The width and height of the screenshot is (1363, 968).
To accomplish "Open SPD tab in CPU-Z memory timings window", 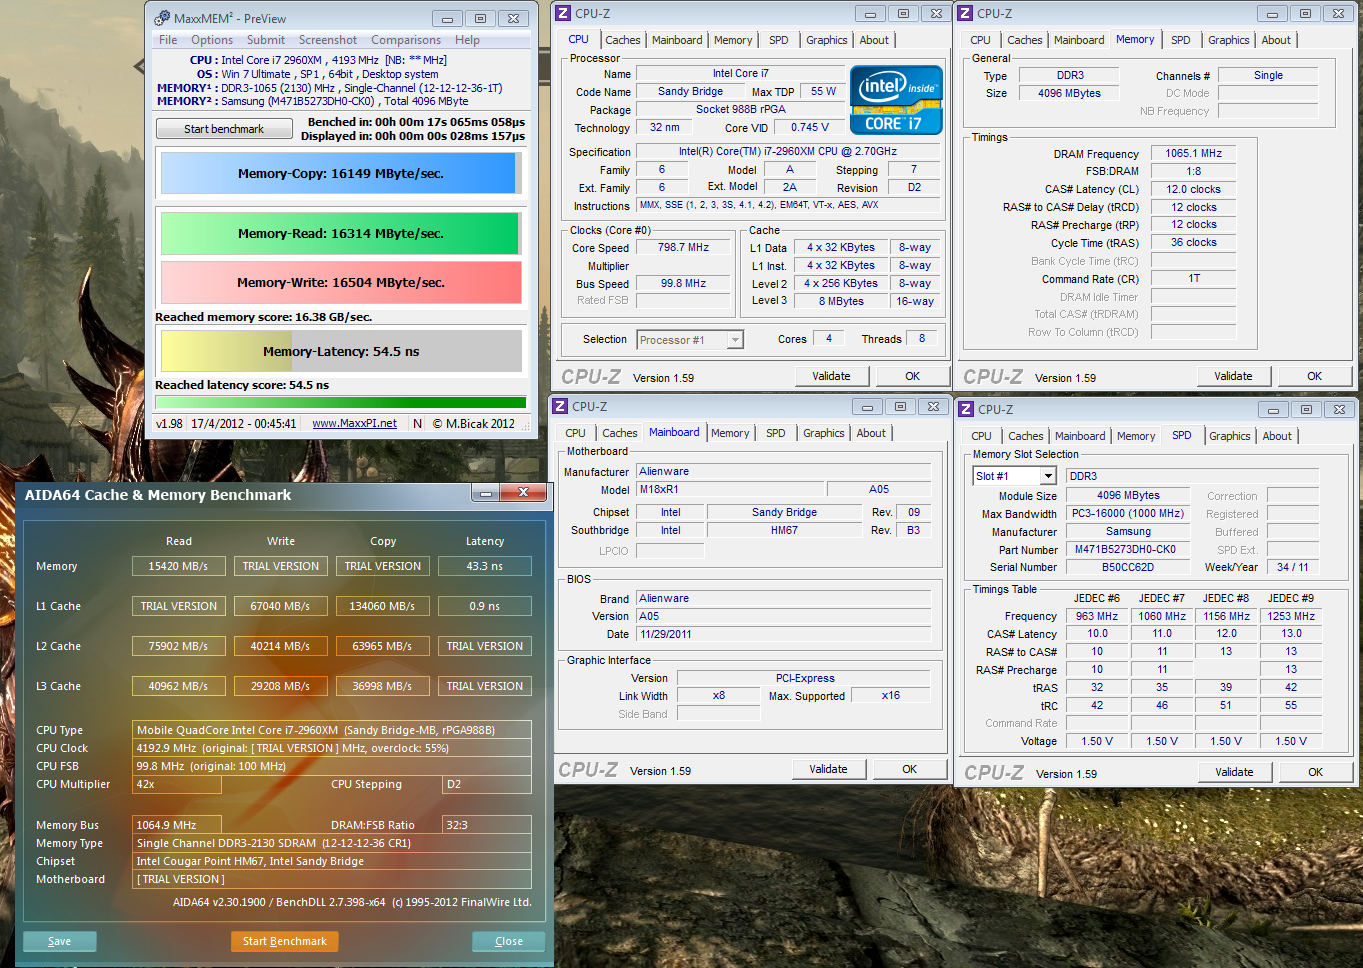I will pos(1181,40).
